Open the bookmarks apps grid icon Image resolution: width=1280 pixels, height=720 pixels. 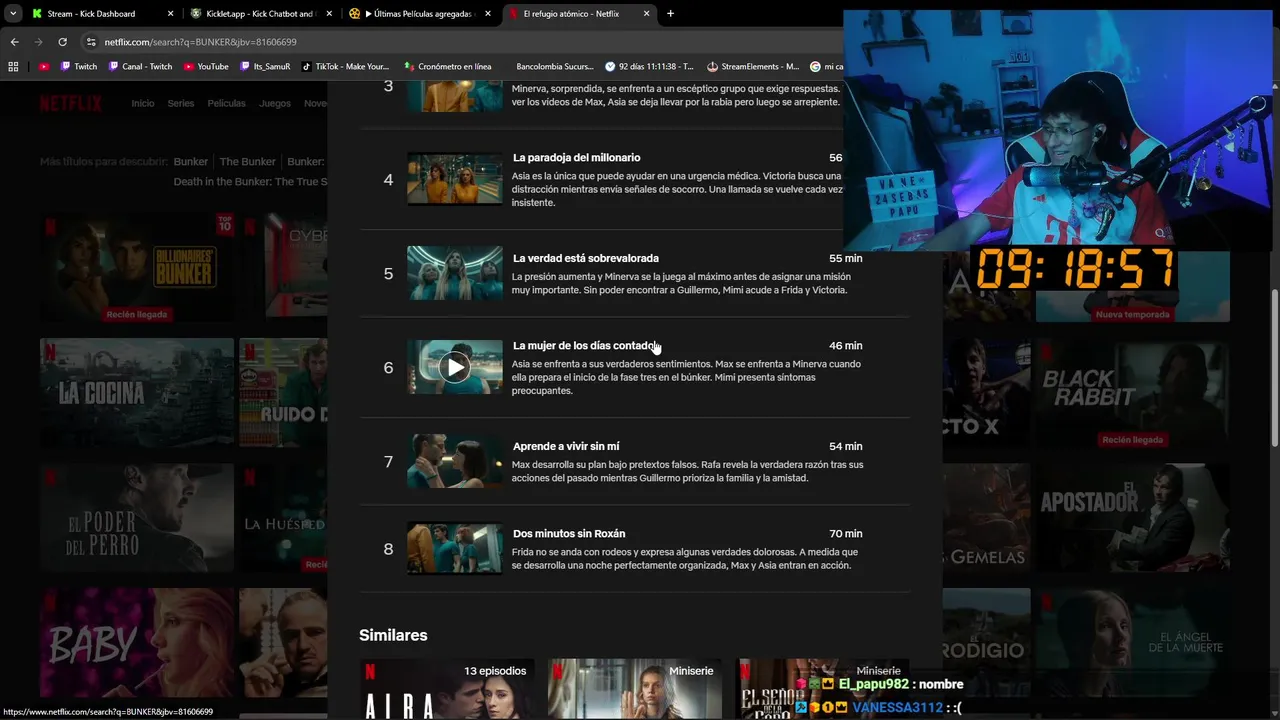(x=13, y=67)
